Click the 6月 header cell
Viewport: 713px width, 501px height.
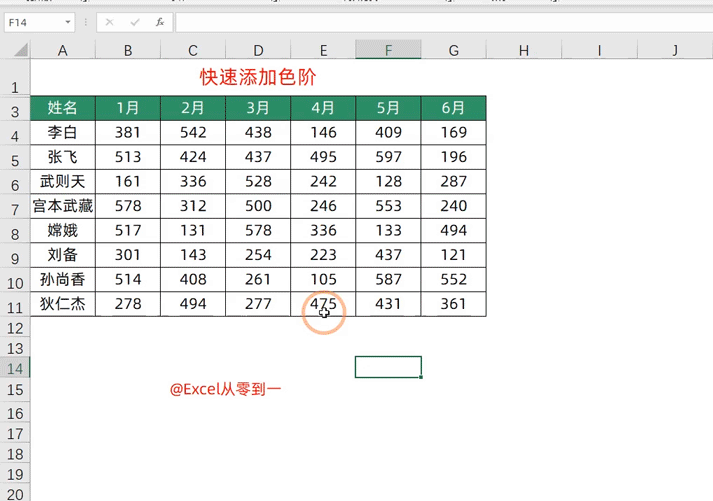pos(454,108)
